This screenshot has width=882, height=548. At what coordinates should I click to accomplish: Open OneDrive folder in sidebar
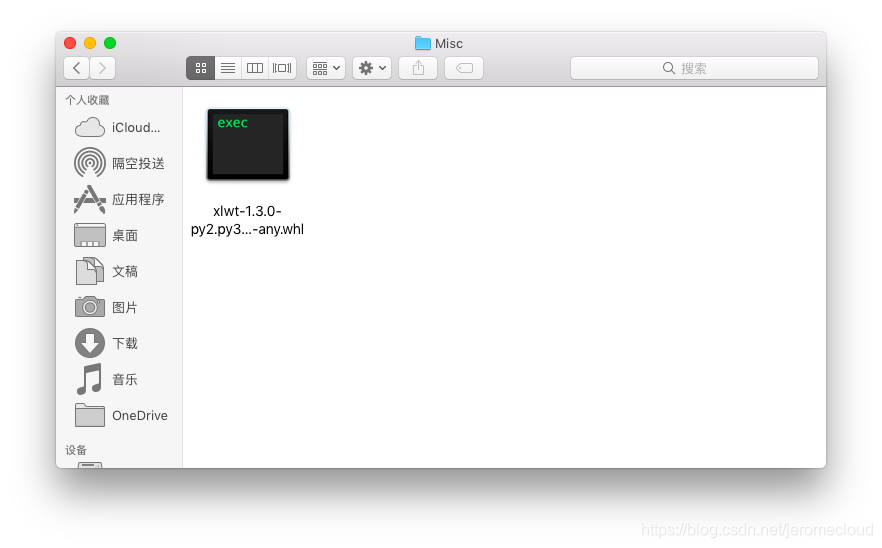pyautogui.click(x=119, y=415)
